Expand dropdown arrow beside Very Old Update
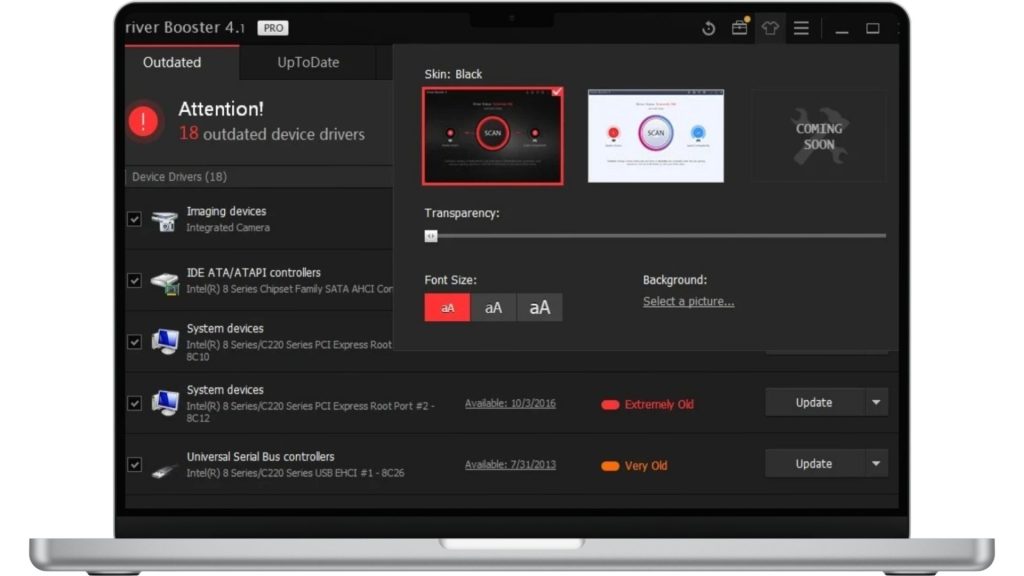Viewport: 1024px width, 576px height. (x=876, y=464)
